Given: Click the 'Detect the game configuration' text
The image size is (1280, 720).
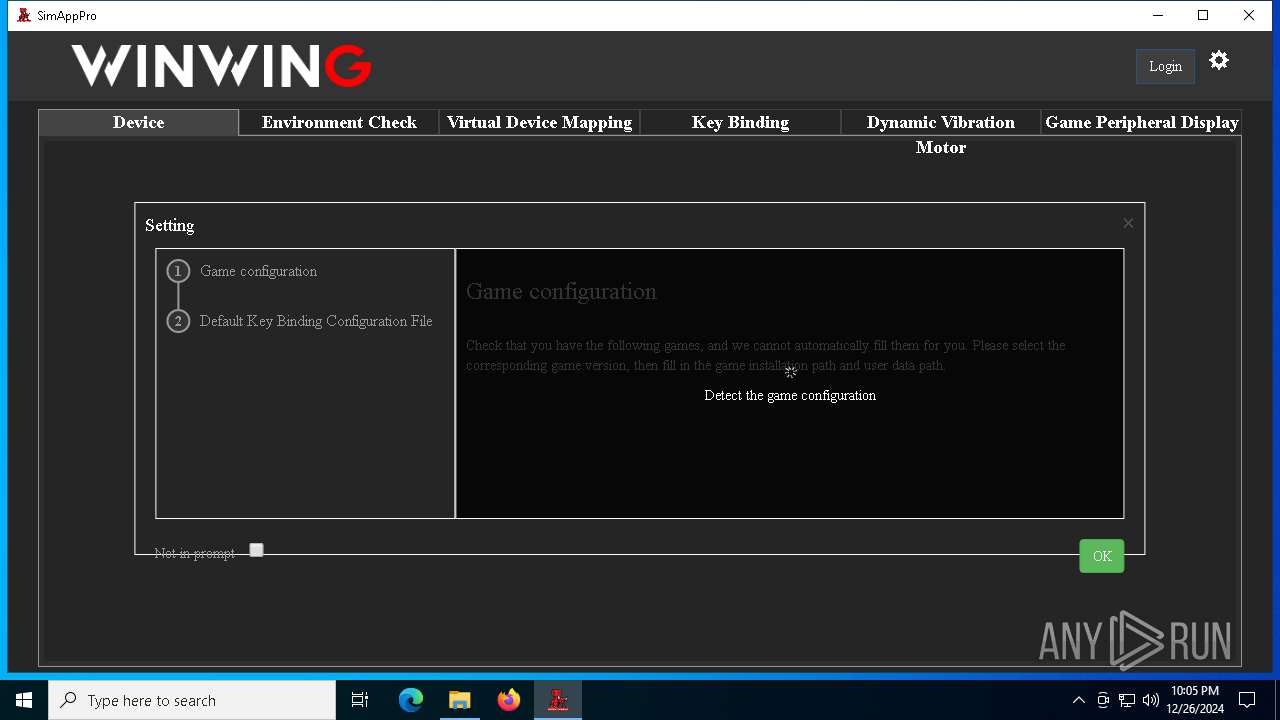Looking at the screenshot, I should tap(790, 396).
